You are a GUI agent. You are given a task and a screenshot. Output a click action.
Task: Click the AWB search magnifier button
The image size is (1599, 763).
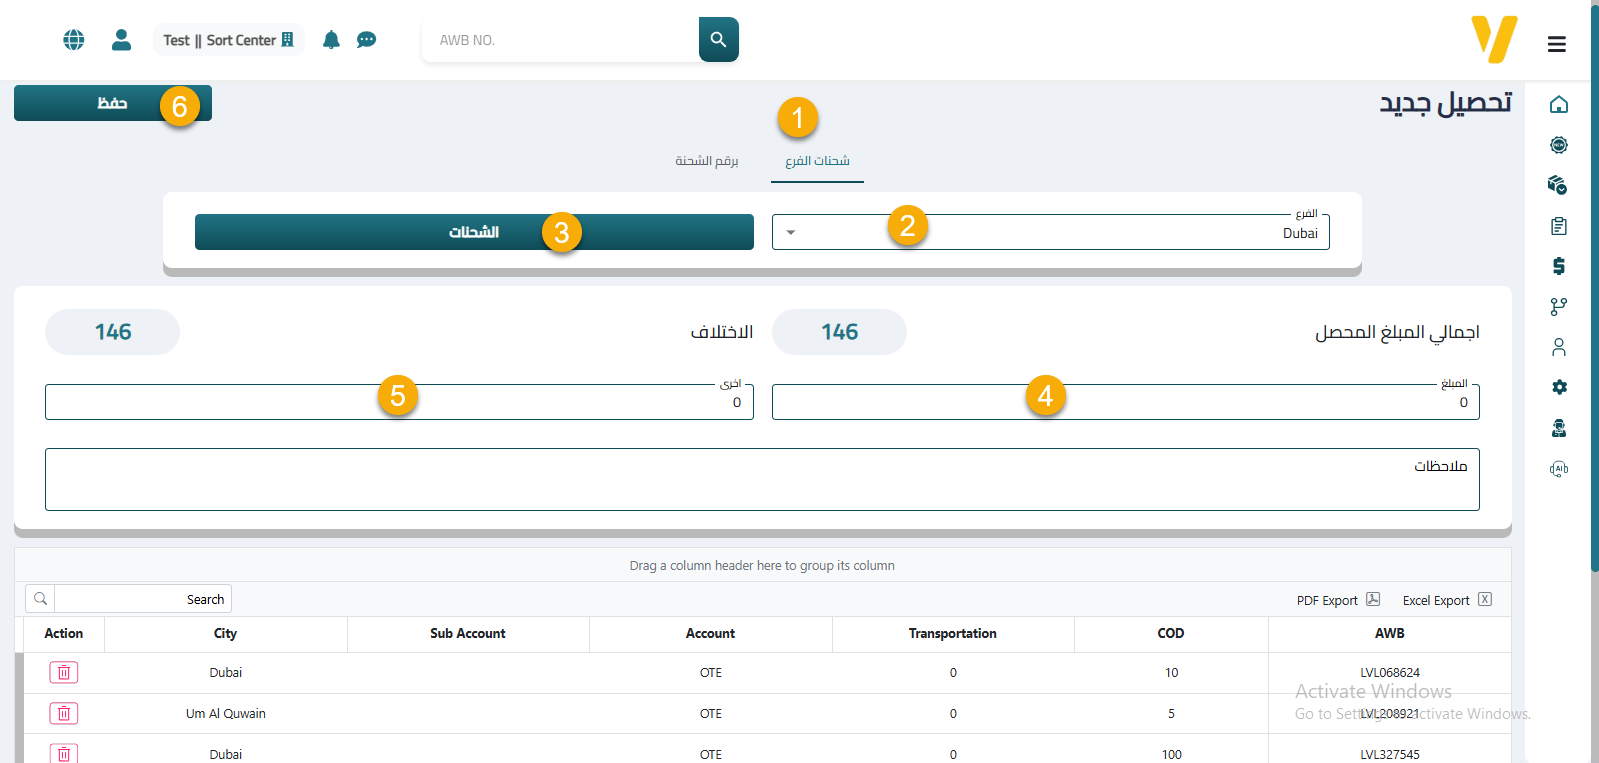718,40
